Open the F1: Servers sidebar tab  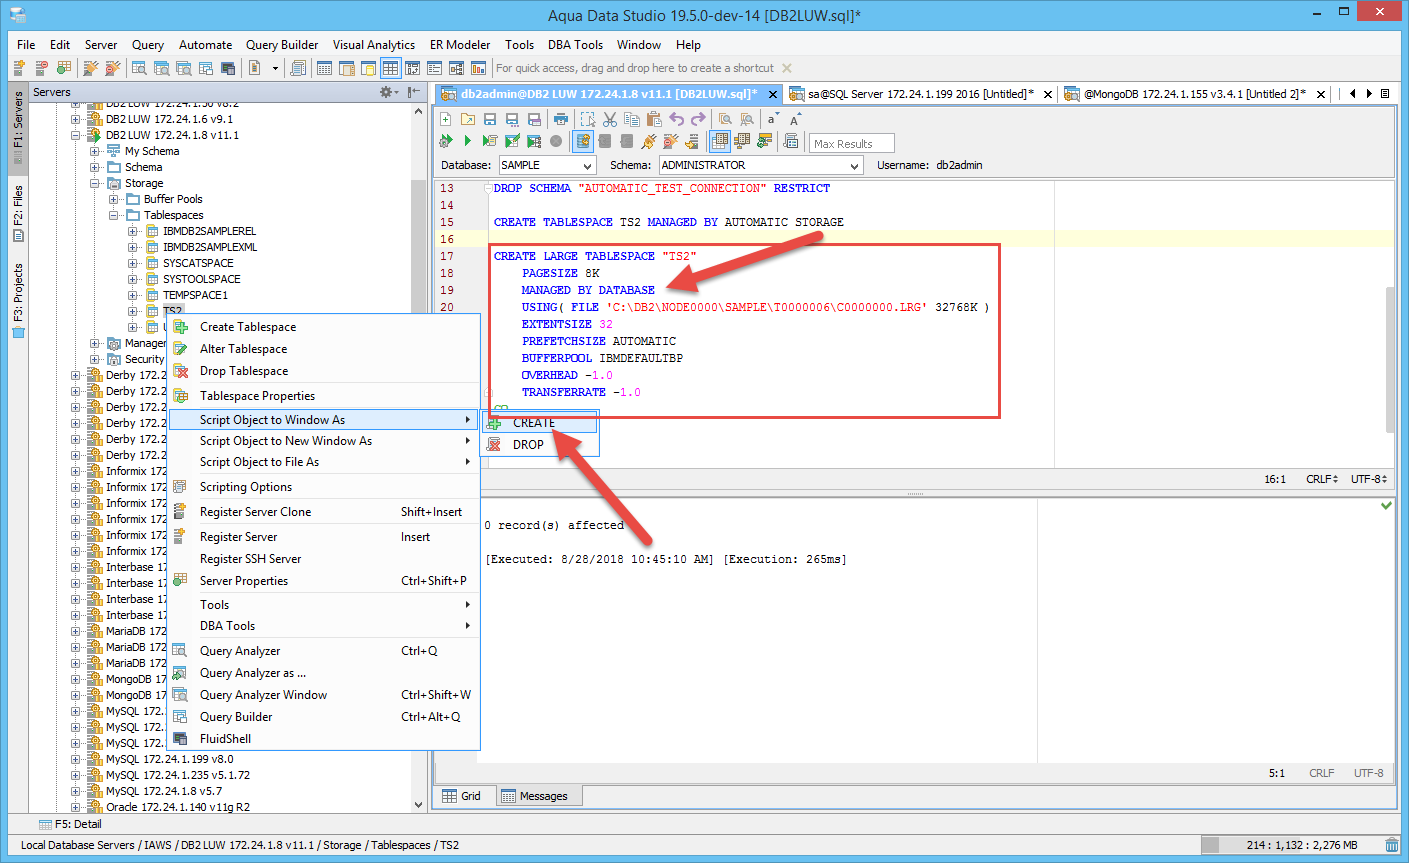[x=18, y=131]
